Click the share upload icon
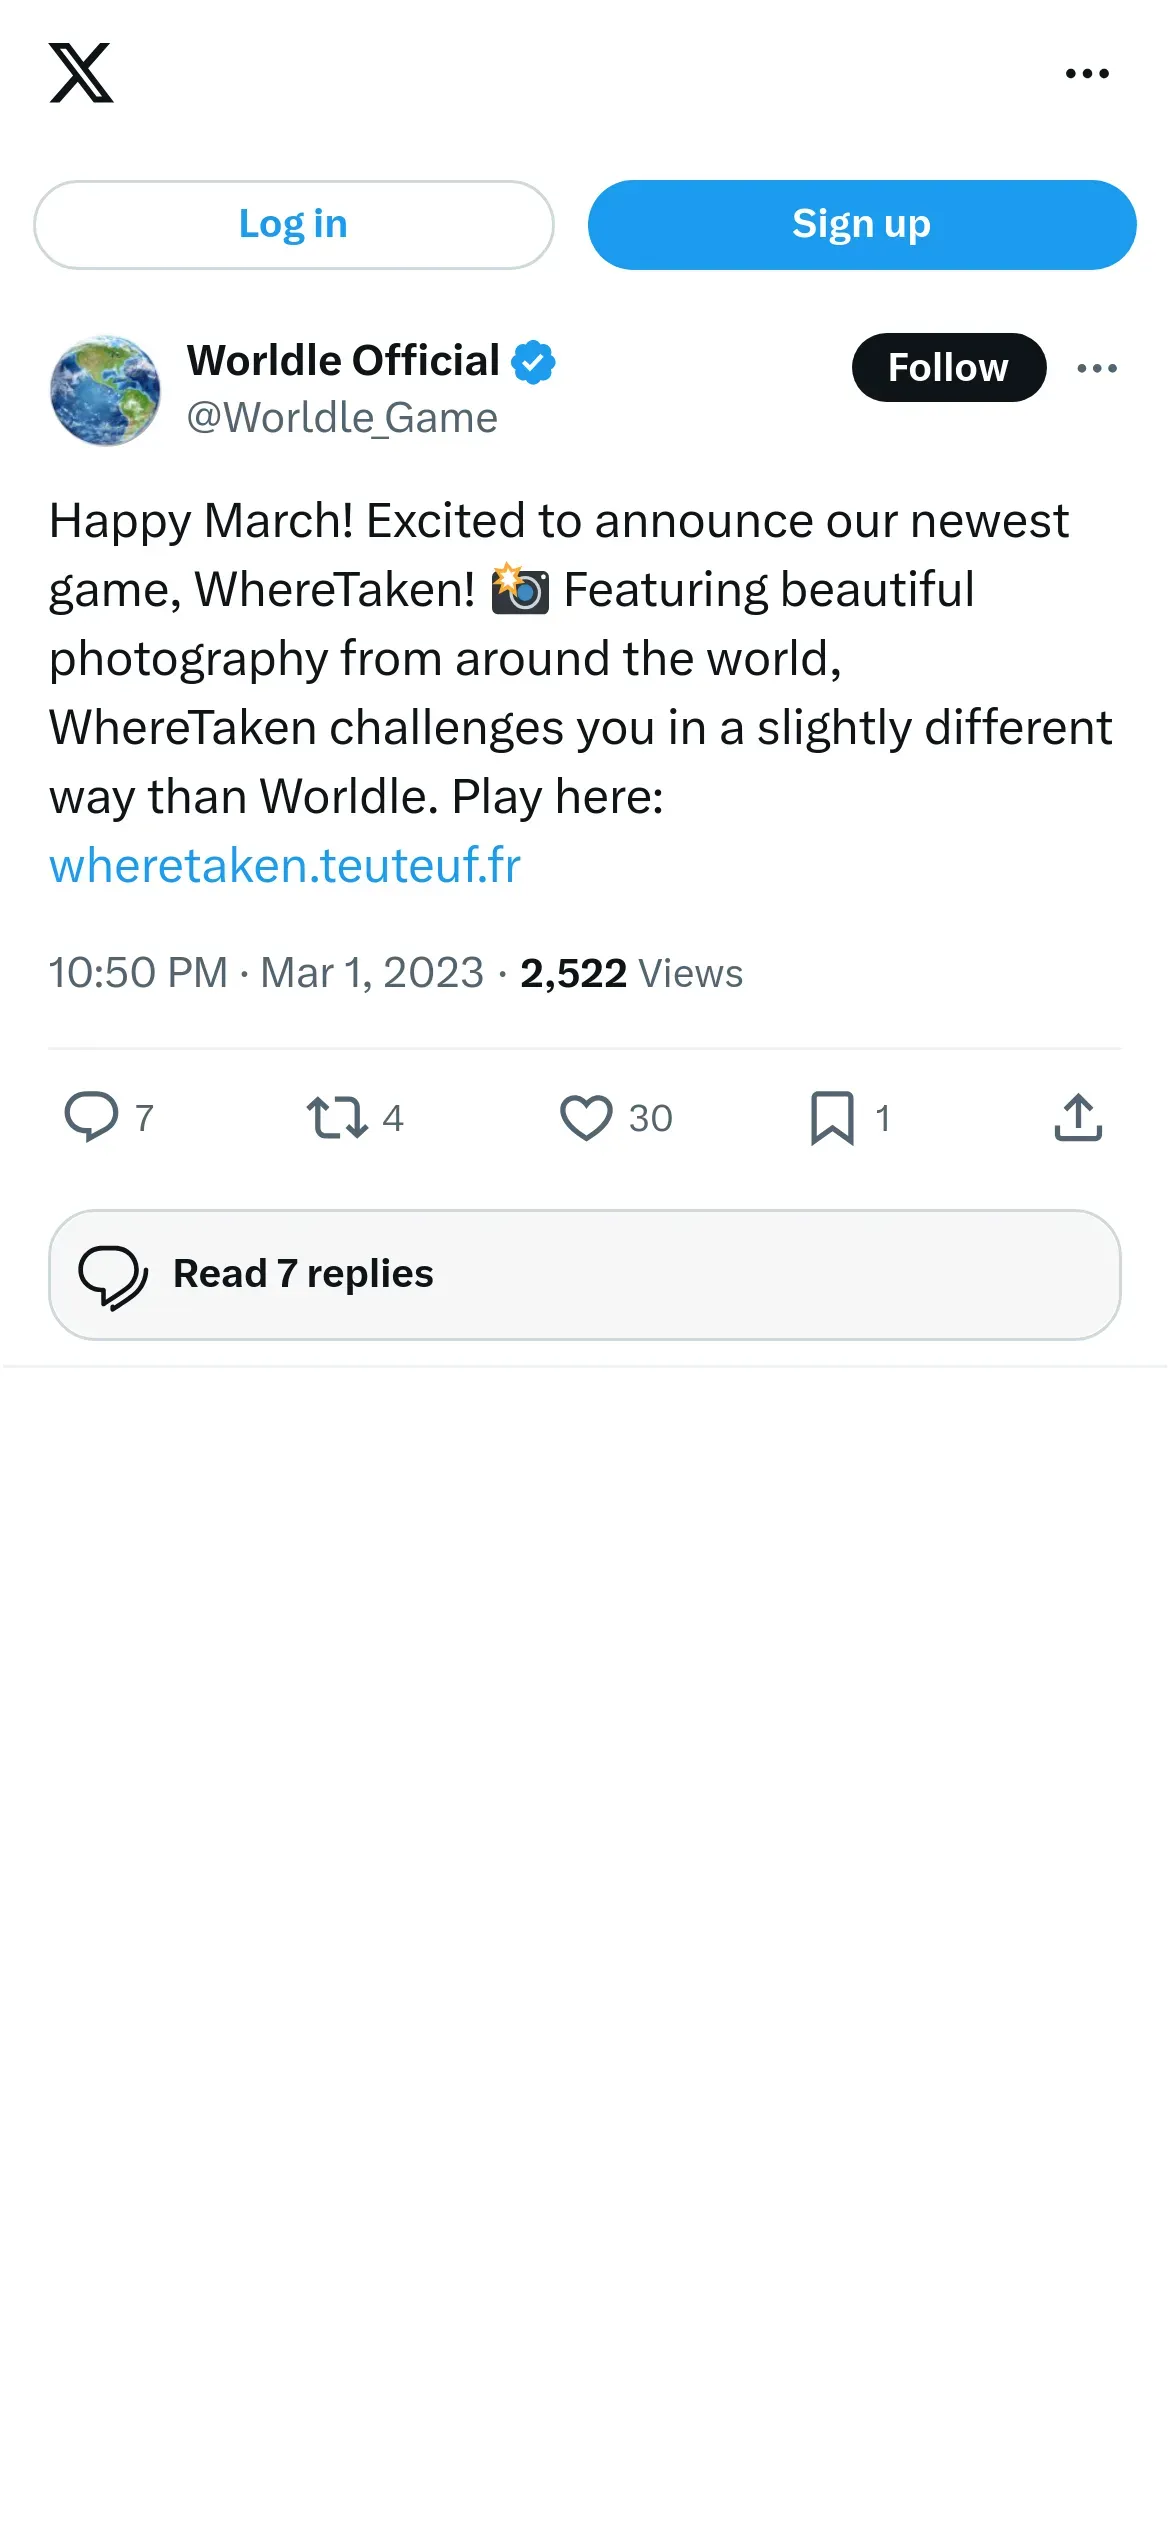This screenshot has width=1170, height=2532. tap(1078, 1117)
